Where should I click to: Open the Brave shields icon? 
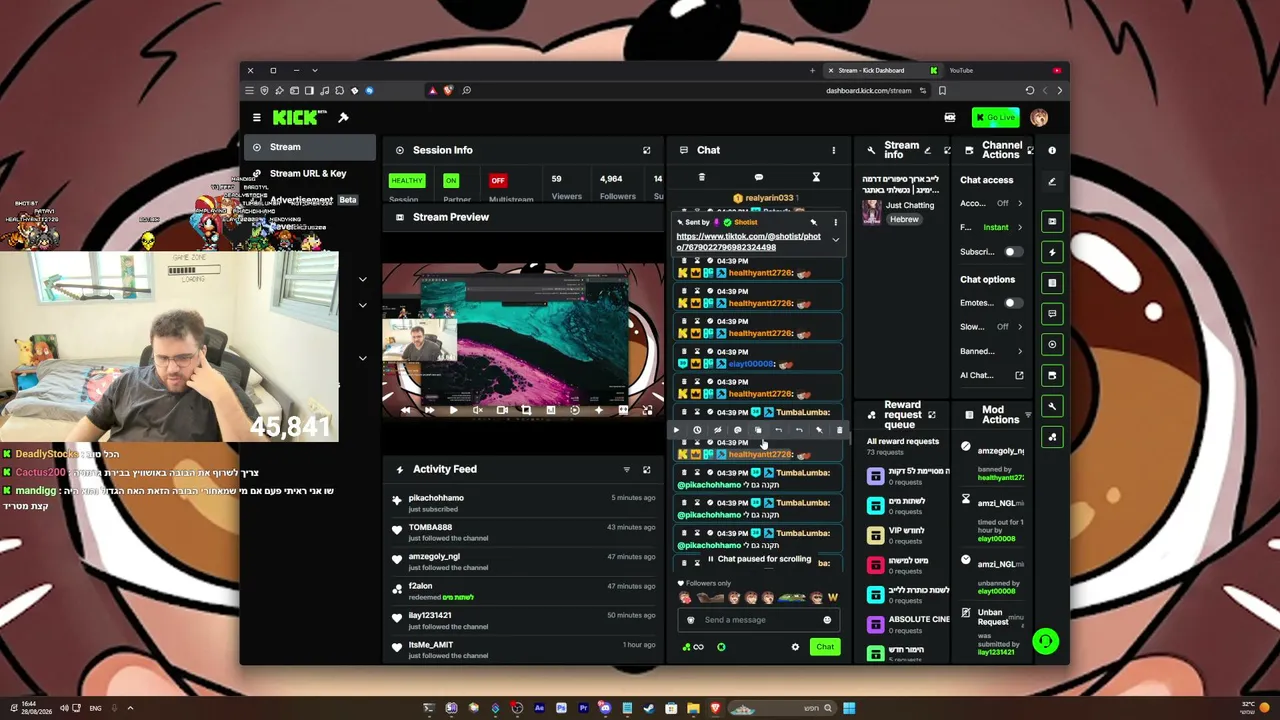pos(448,91)
